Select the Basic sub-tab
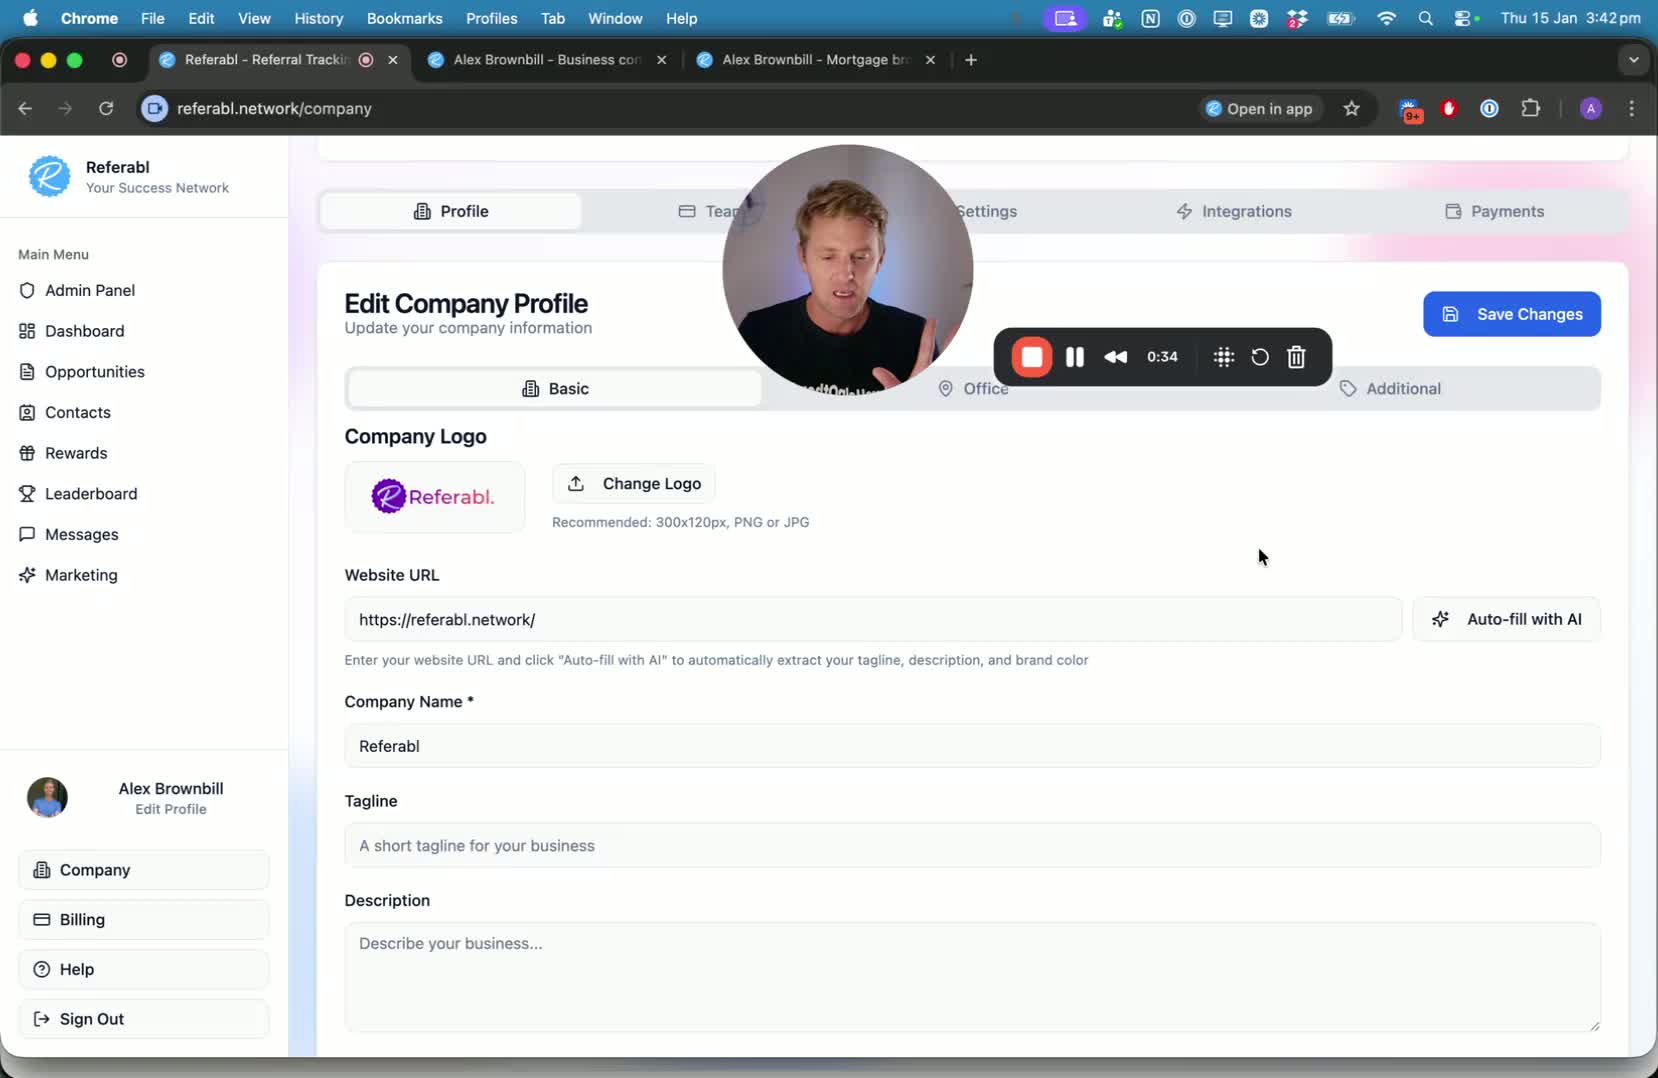The height and width of the screenshot is (1078, 1658). click(x=555, y=389)
